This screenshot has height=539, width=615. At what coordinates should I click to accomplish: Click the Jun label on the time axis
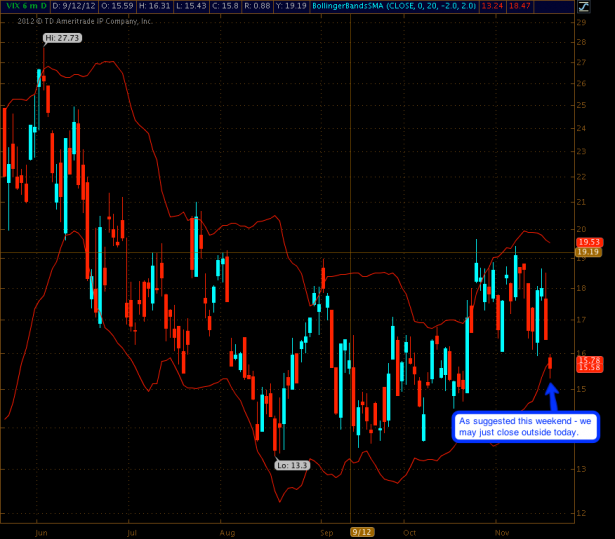(x=41, y=533)
